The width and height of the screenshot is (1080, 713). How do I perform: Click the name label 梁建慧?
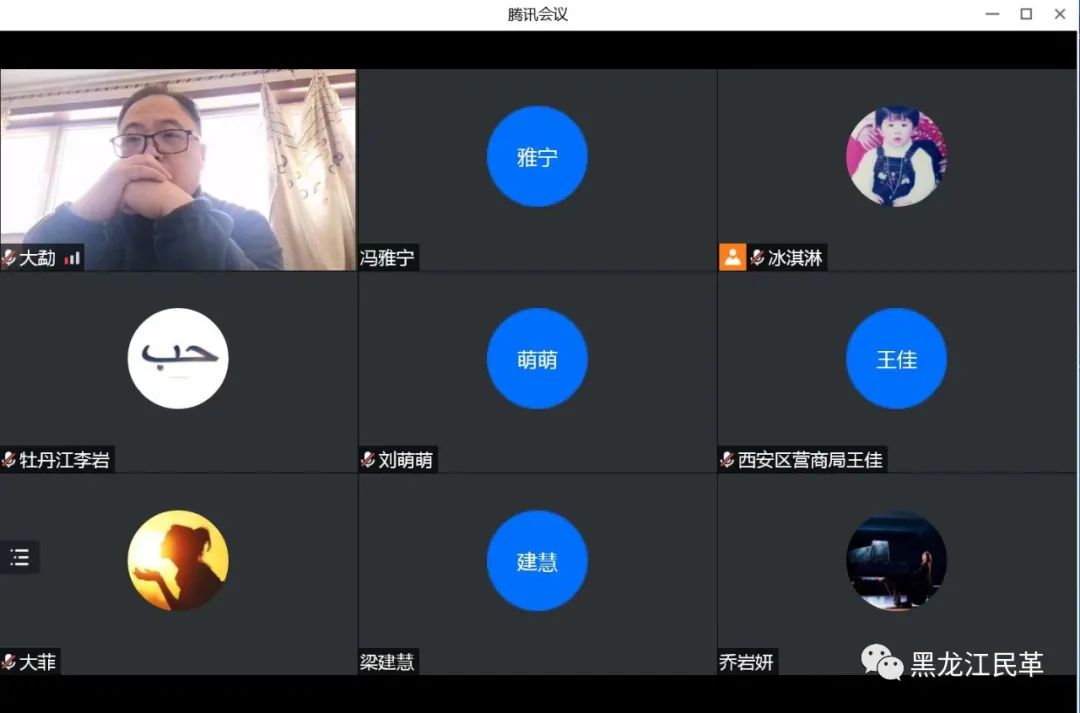[387, 663]
